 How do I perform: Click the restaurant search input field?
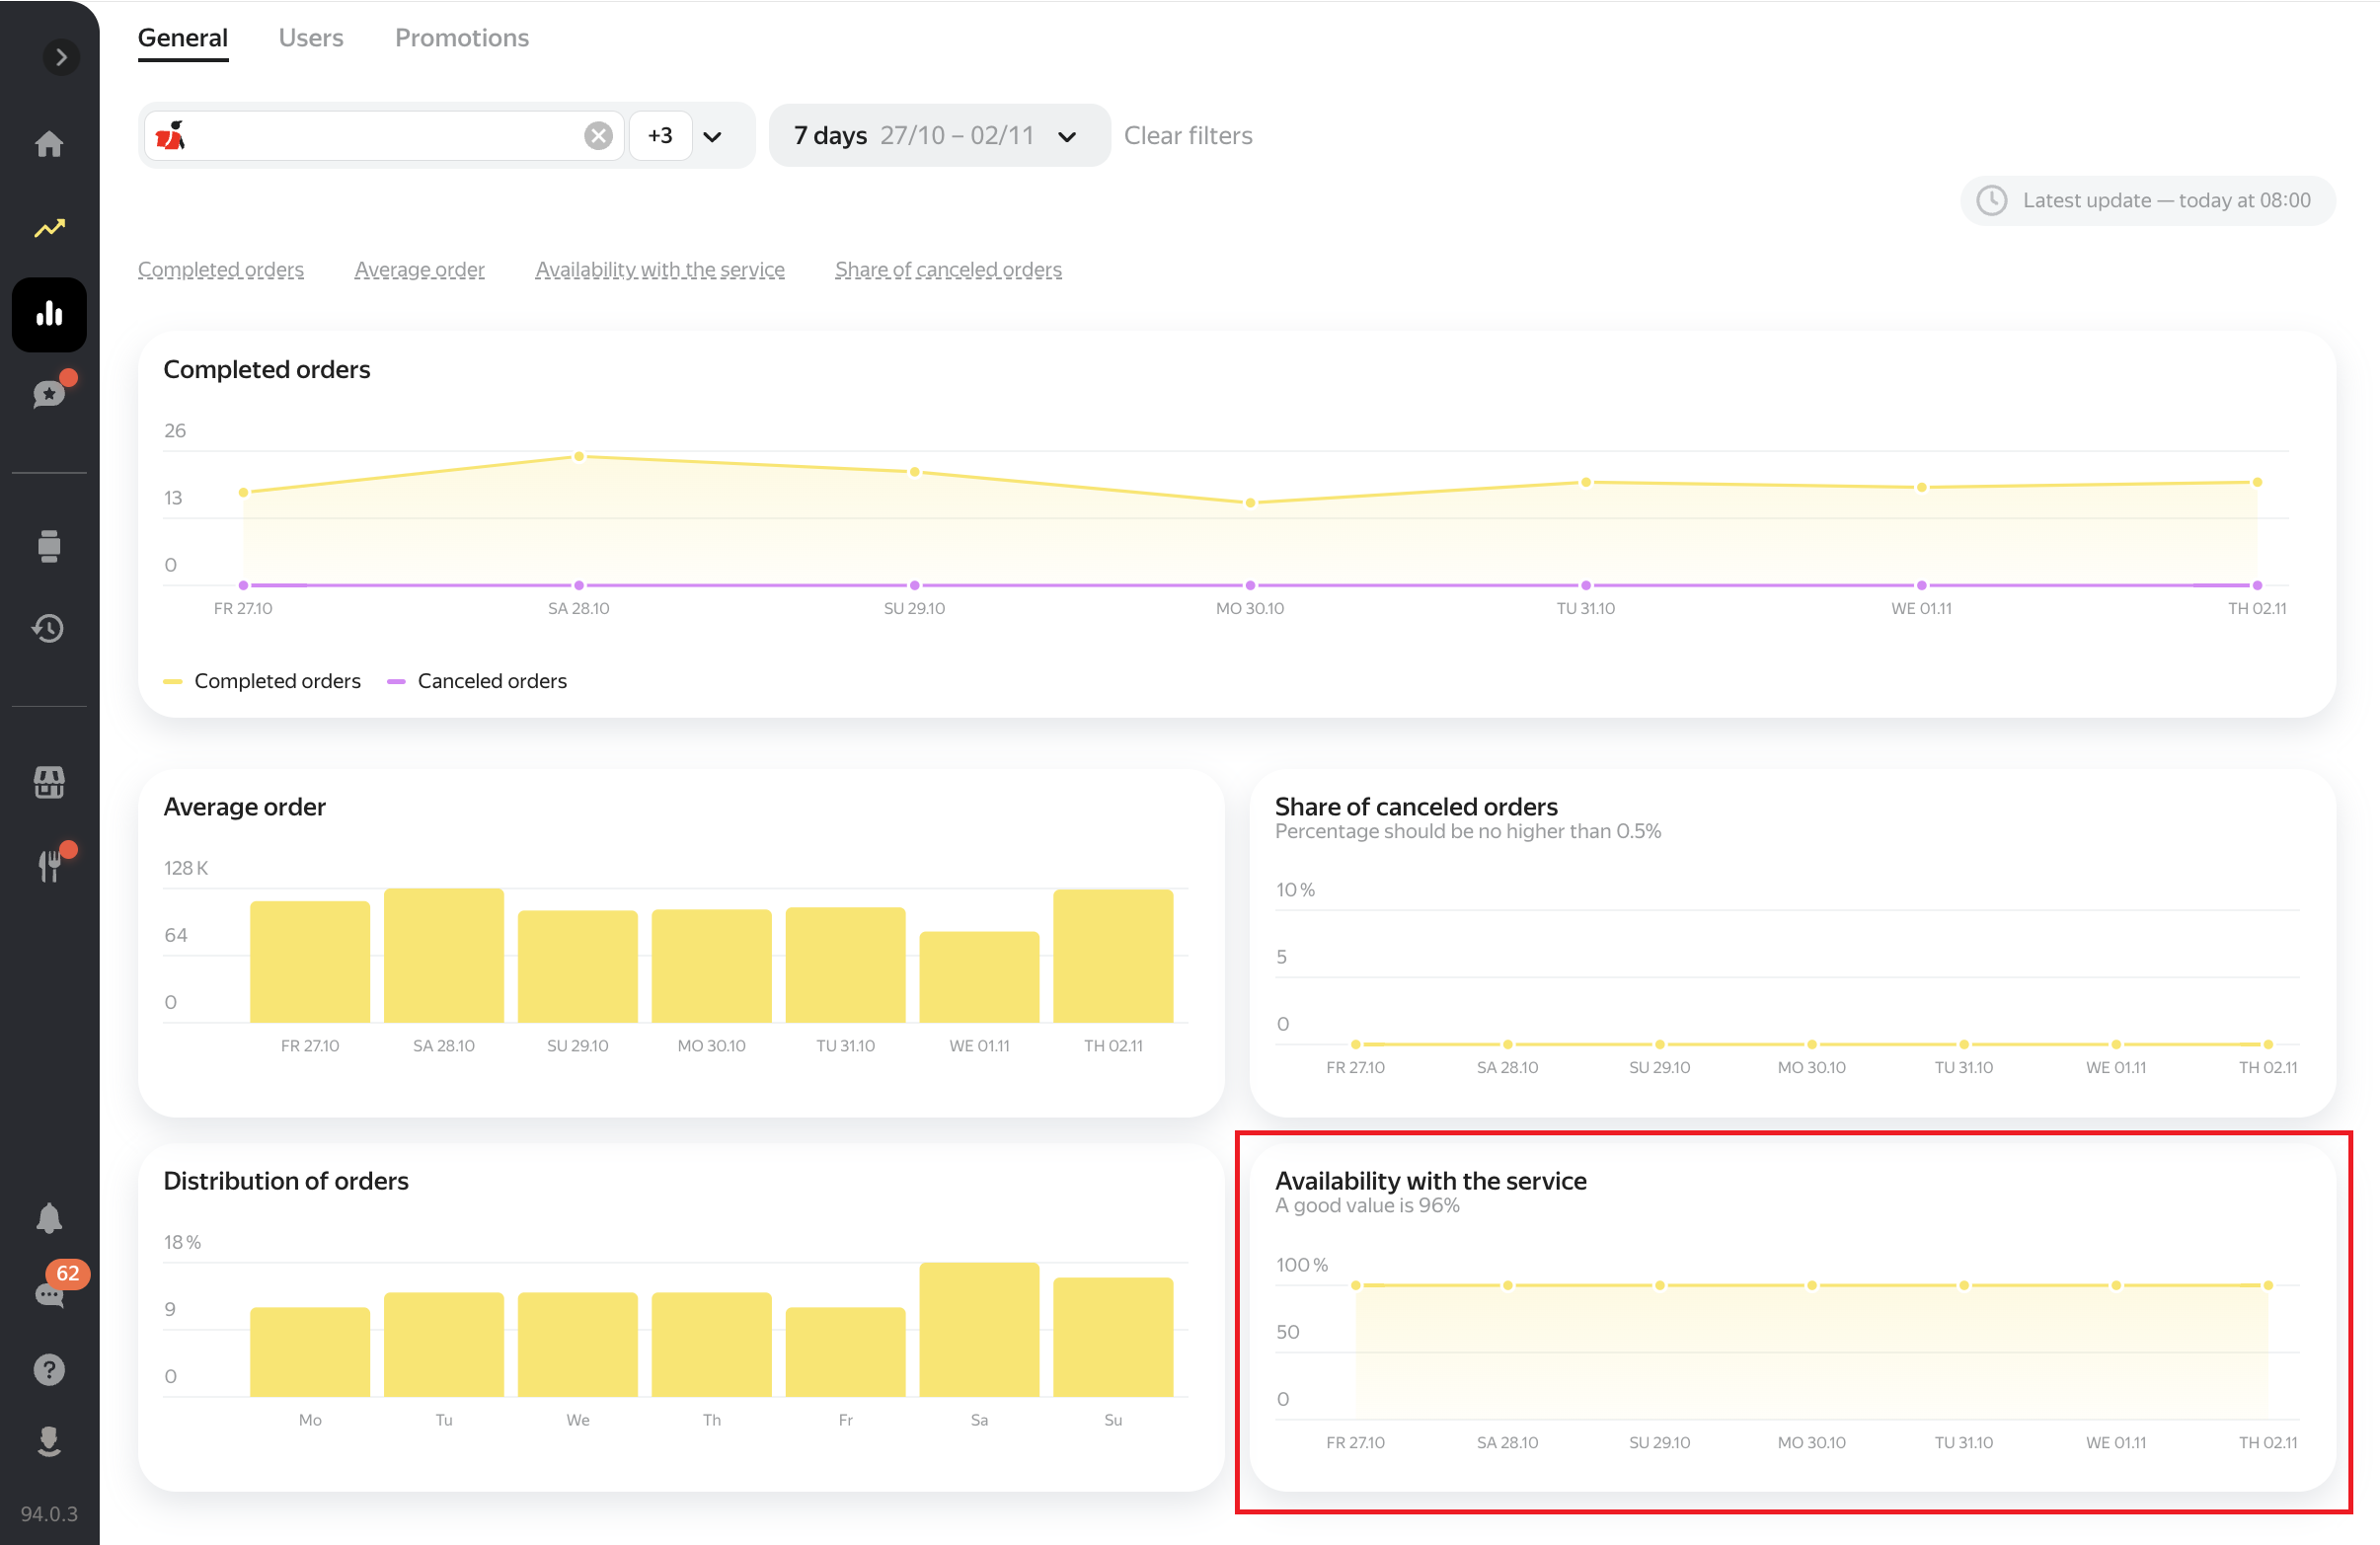[x=385, y=135]
